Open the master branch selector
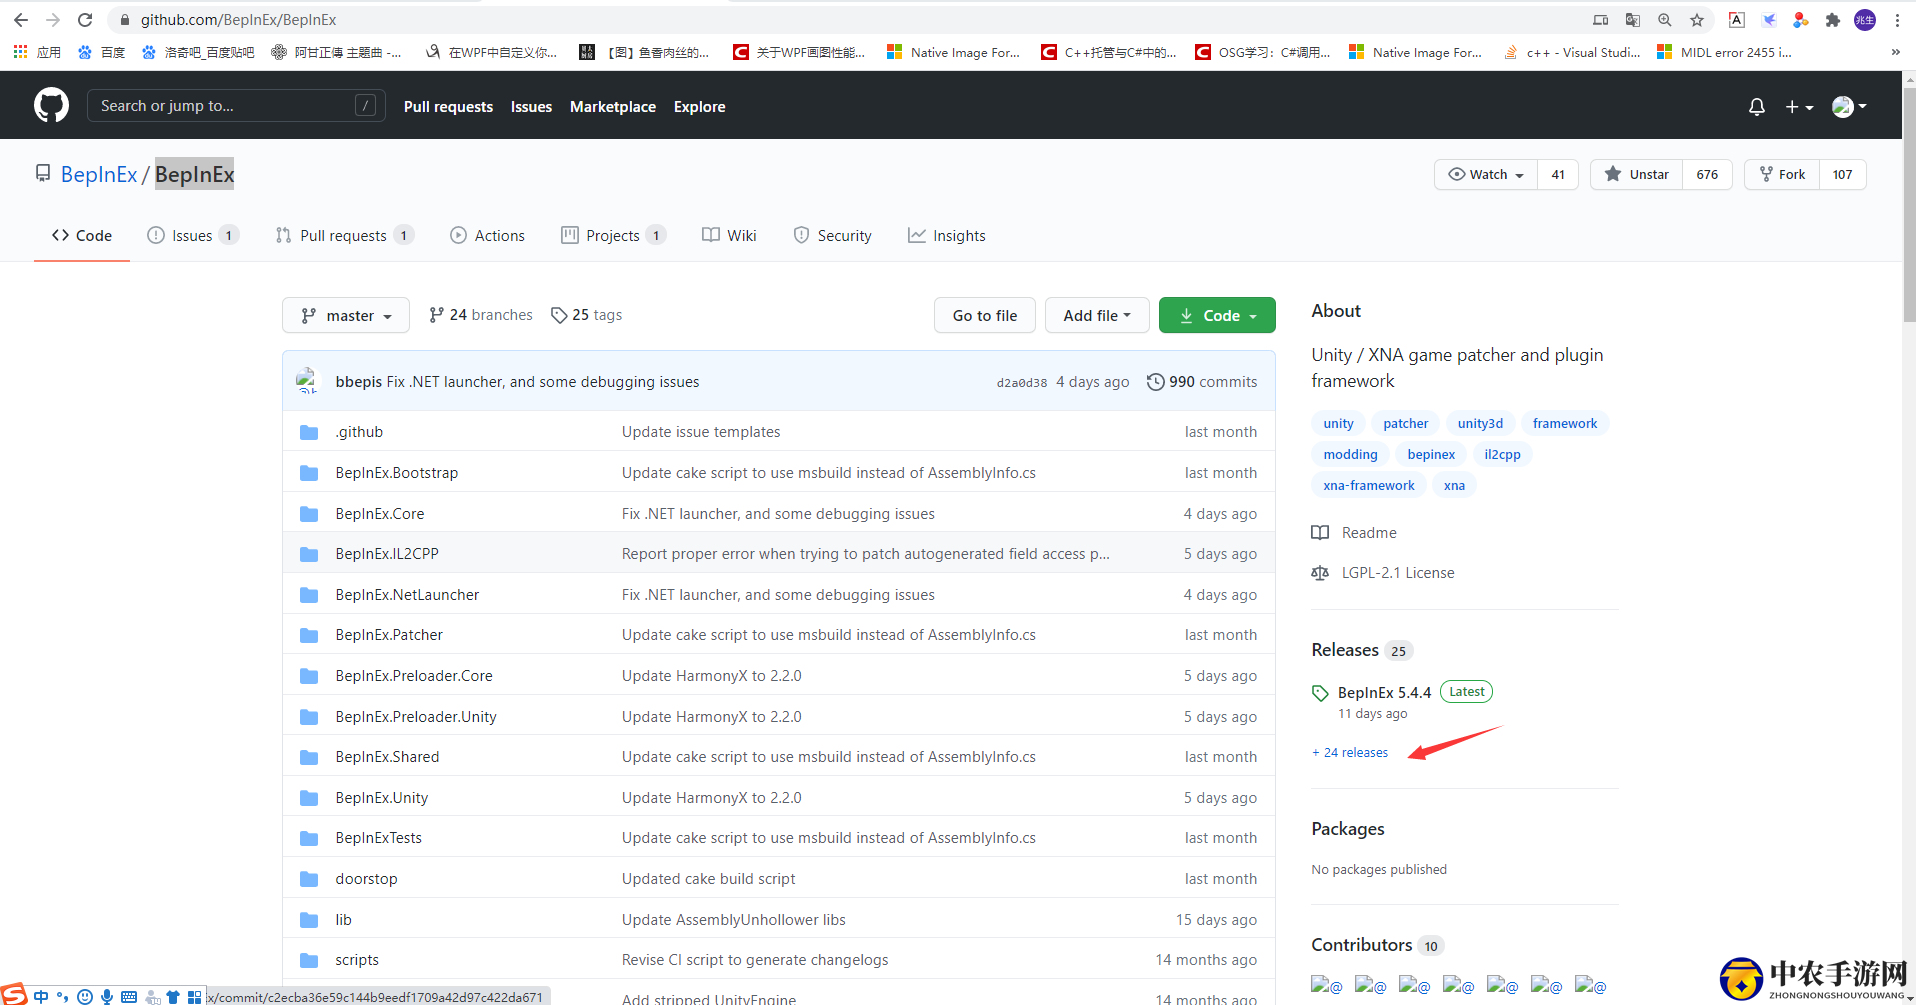1916x1005 pixels. click(x=346, y=315)
